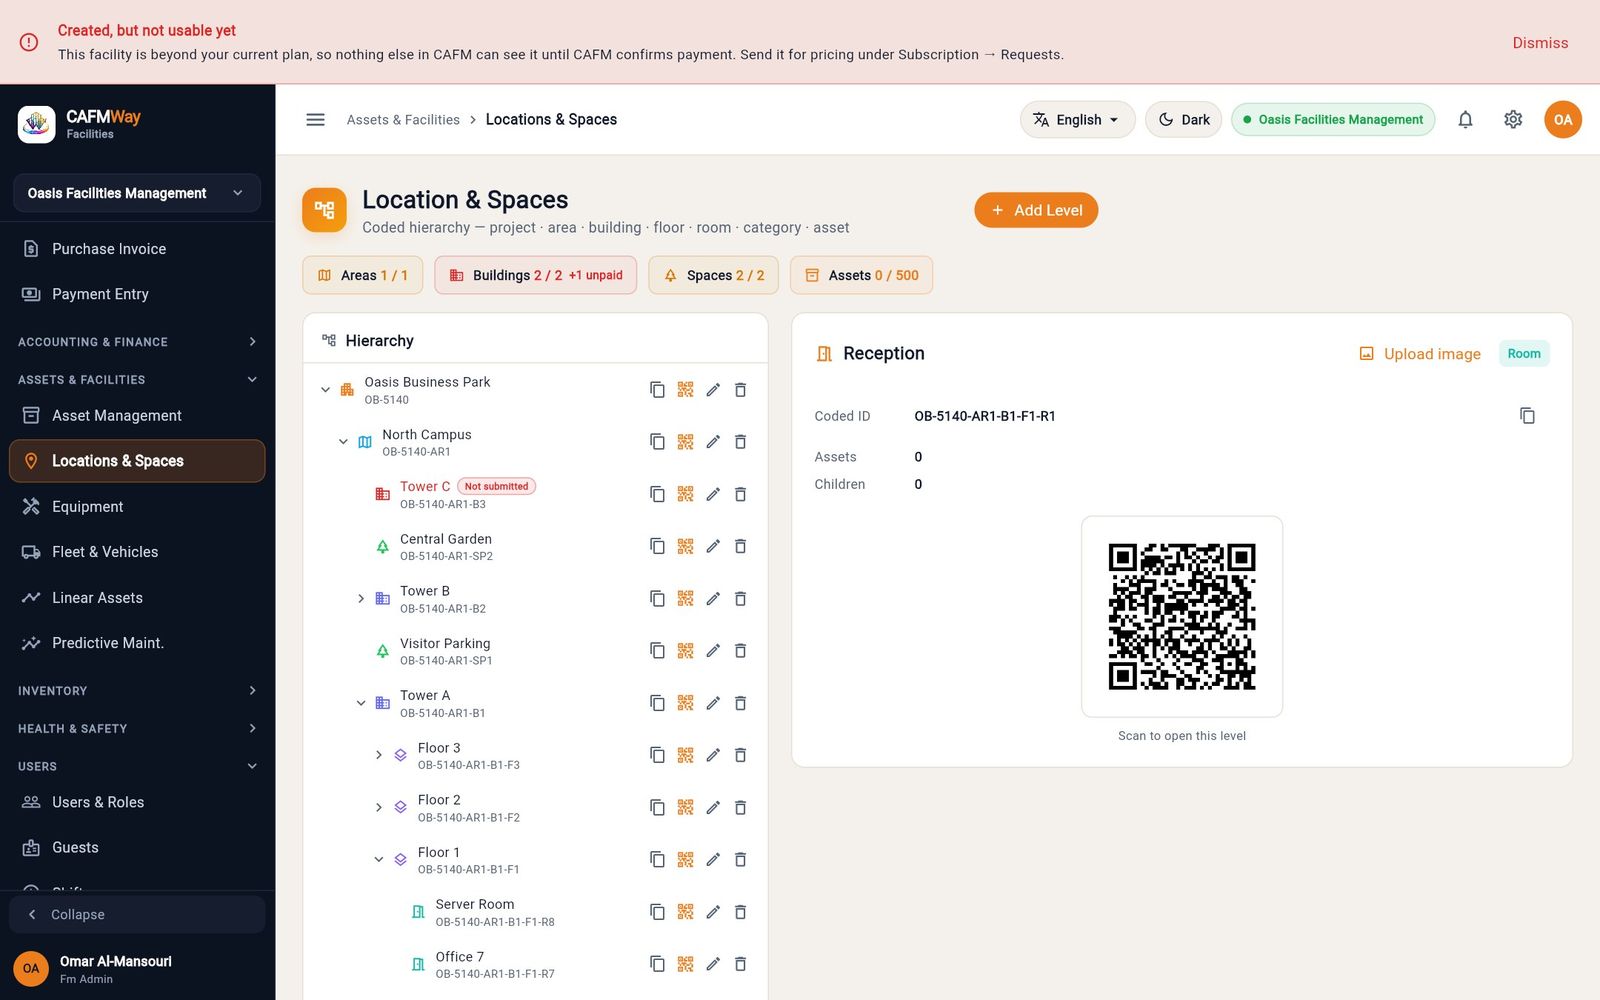Show QR code for Oasis Business Park
This screenshot has height=1000, width=1600.
685,390
